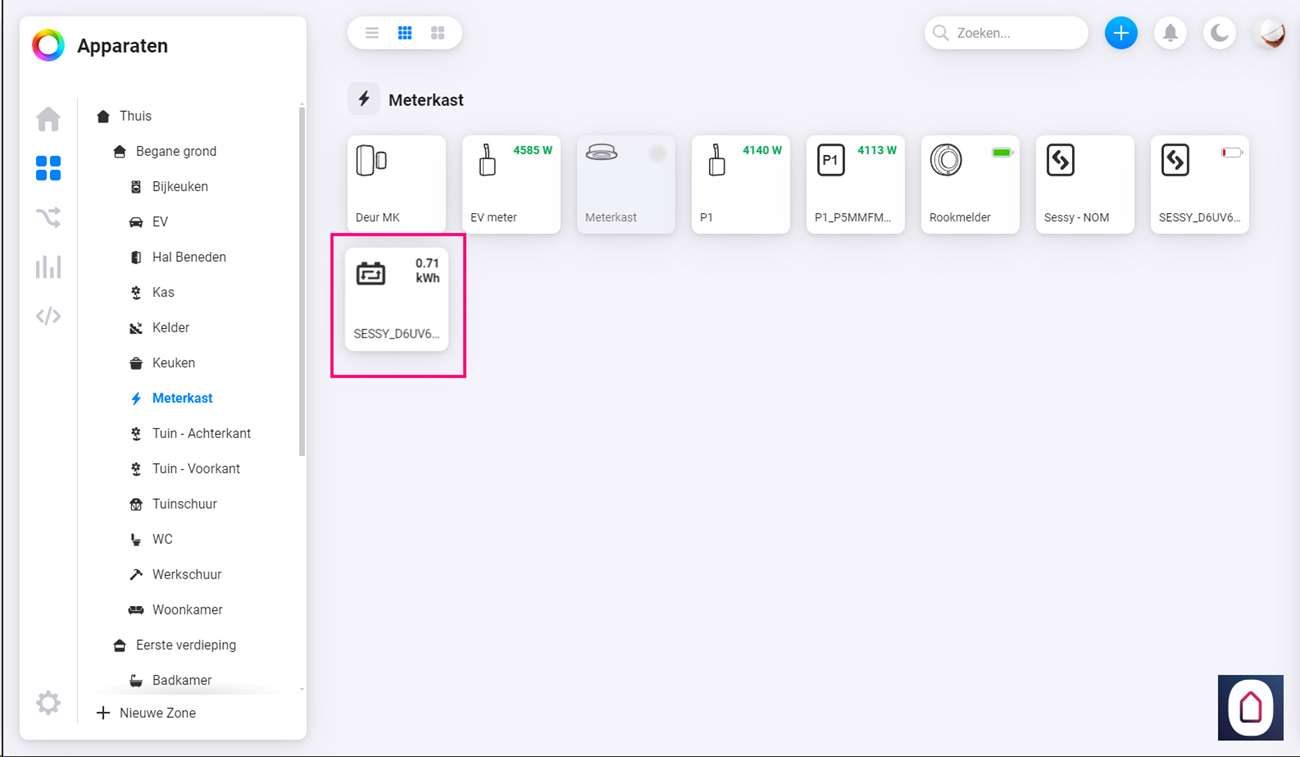This screenshot has width=1300, height=757.
Task: Open the Script code brackets icon
Action: click(48, 316)
